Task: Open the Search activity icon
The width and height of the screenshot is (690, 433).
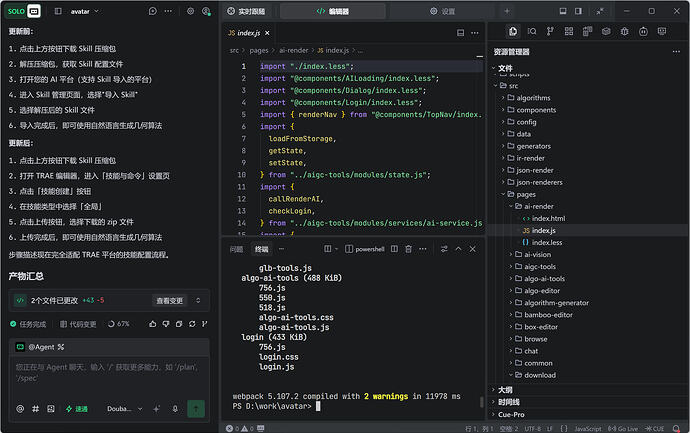Action: click(532, 31)
